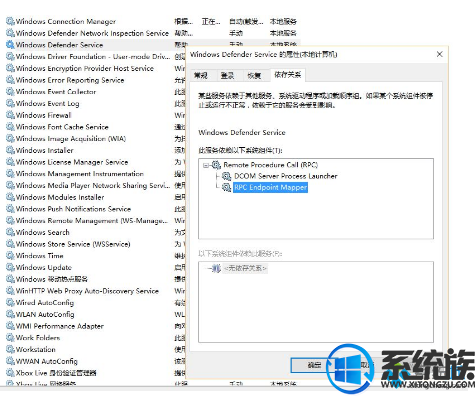Click the gear icon of Windows Event Log
Viewport: 475px width, 397px height.
tap(10, 103)
